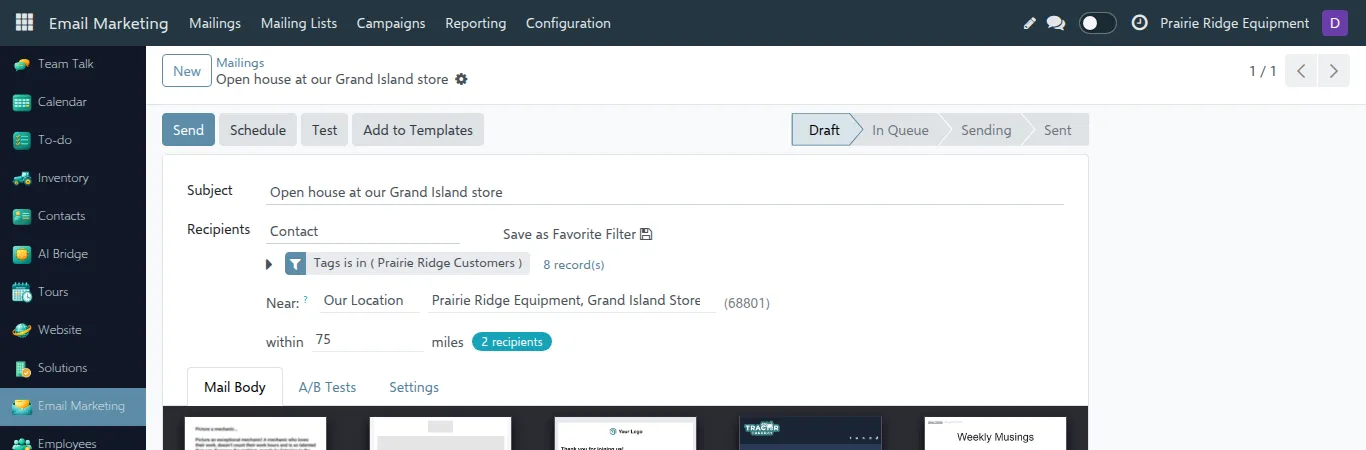The width and height of the screenshot is (1366, 450).
Task: Choose the Tractor-branded template thumbnail
Action: pos(810,433)
